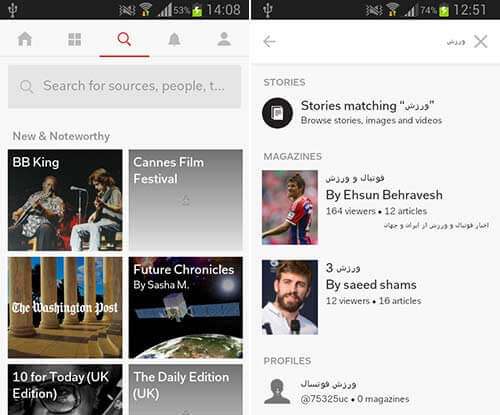
Task: Click the New & Noteworthy heading
Action: point(61,136)
